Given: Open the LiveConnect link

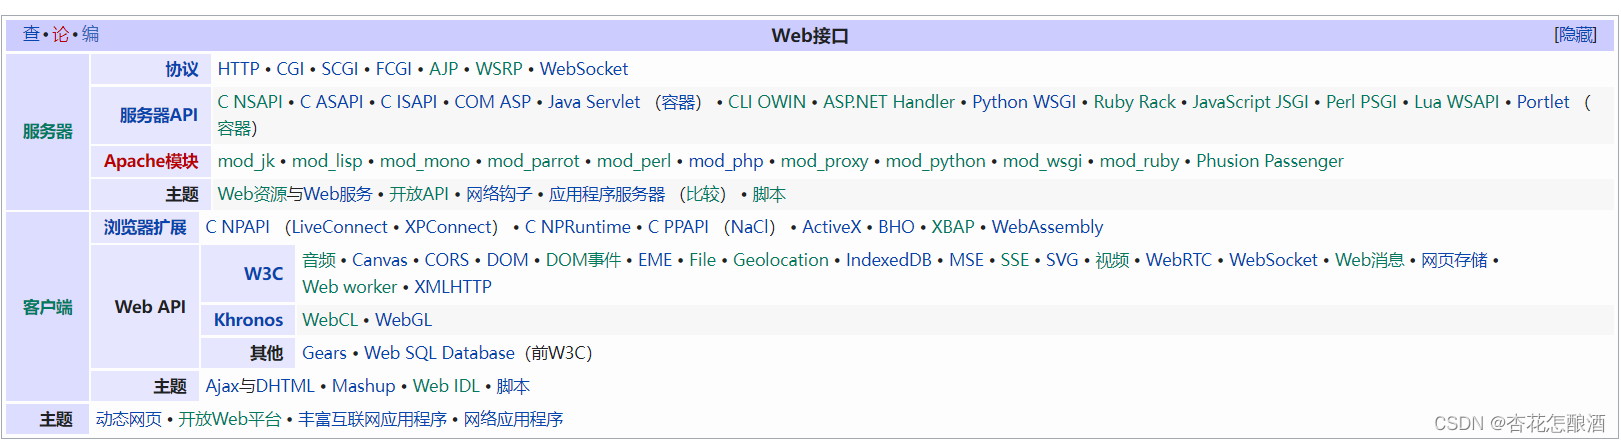Looking at the screenshot, I should click(340, 227).
